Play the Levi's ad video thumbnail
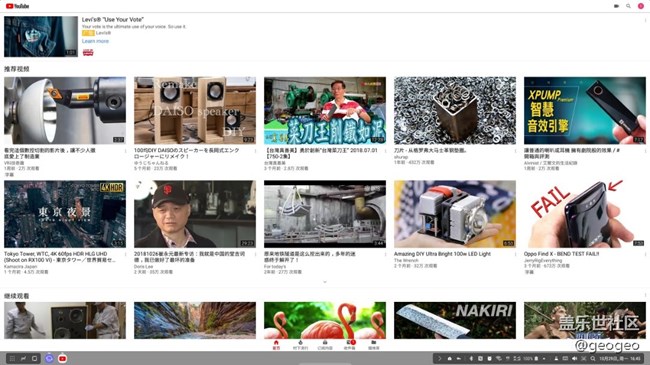650x365 pixels. click(x=41, y=36)
